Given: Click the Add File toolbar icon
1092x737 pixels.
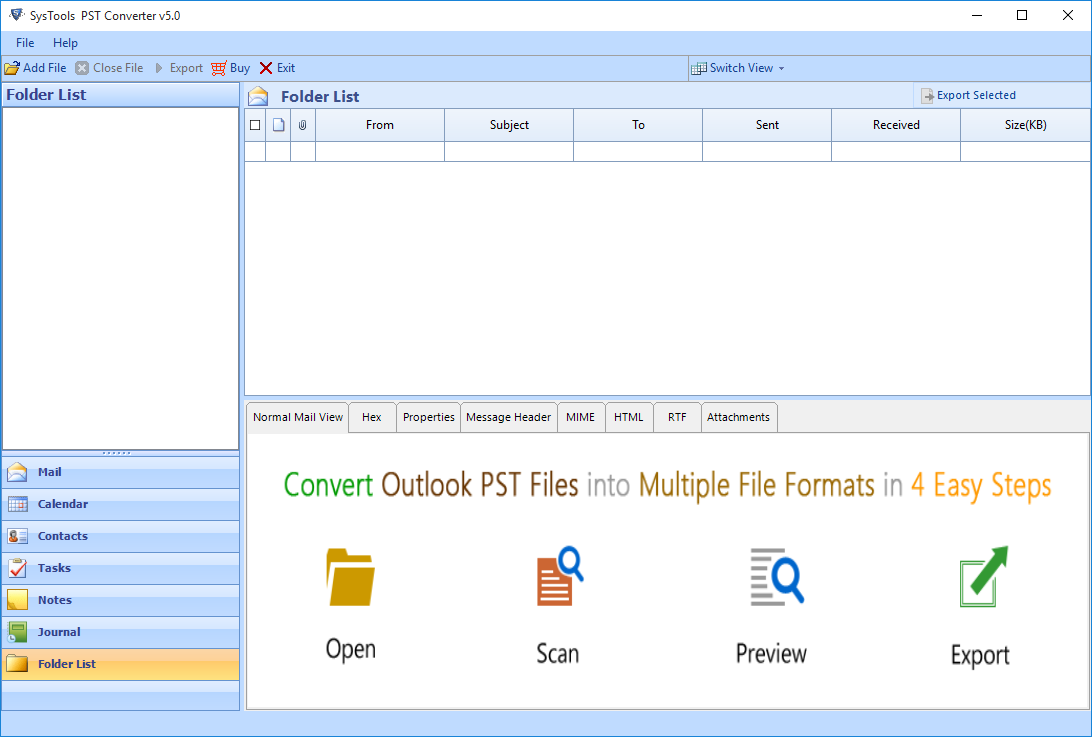Looking at the screenshot, I should tap(11, 67).
